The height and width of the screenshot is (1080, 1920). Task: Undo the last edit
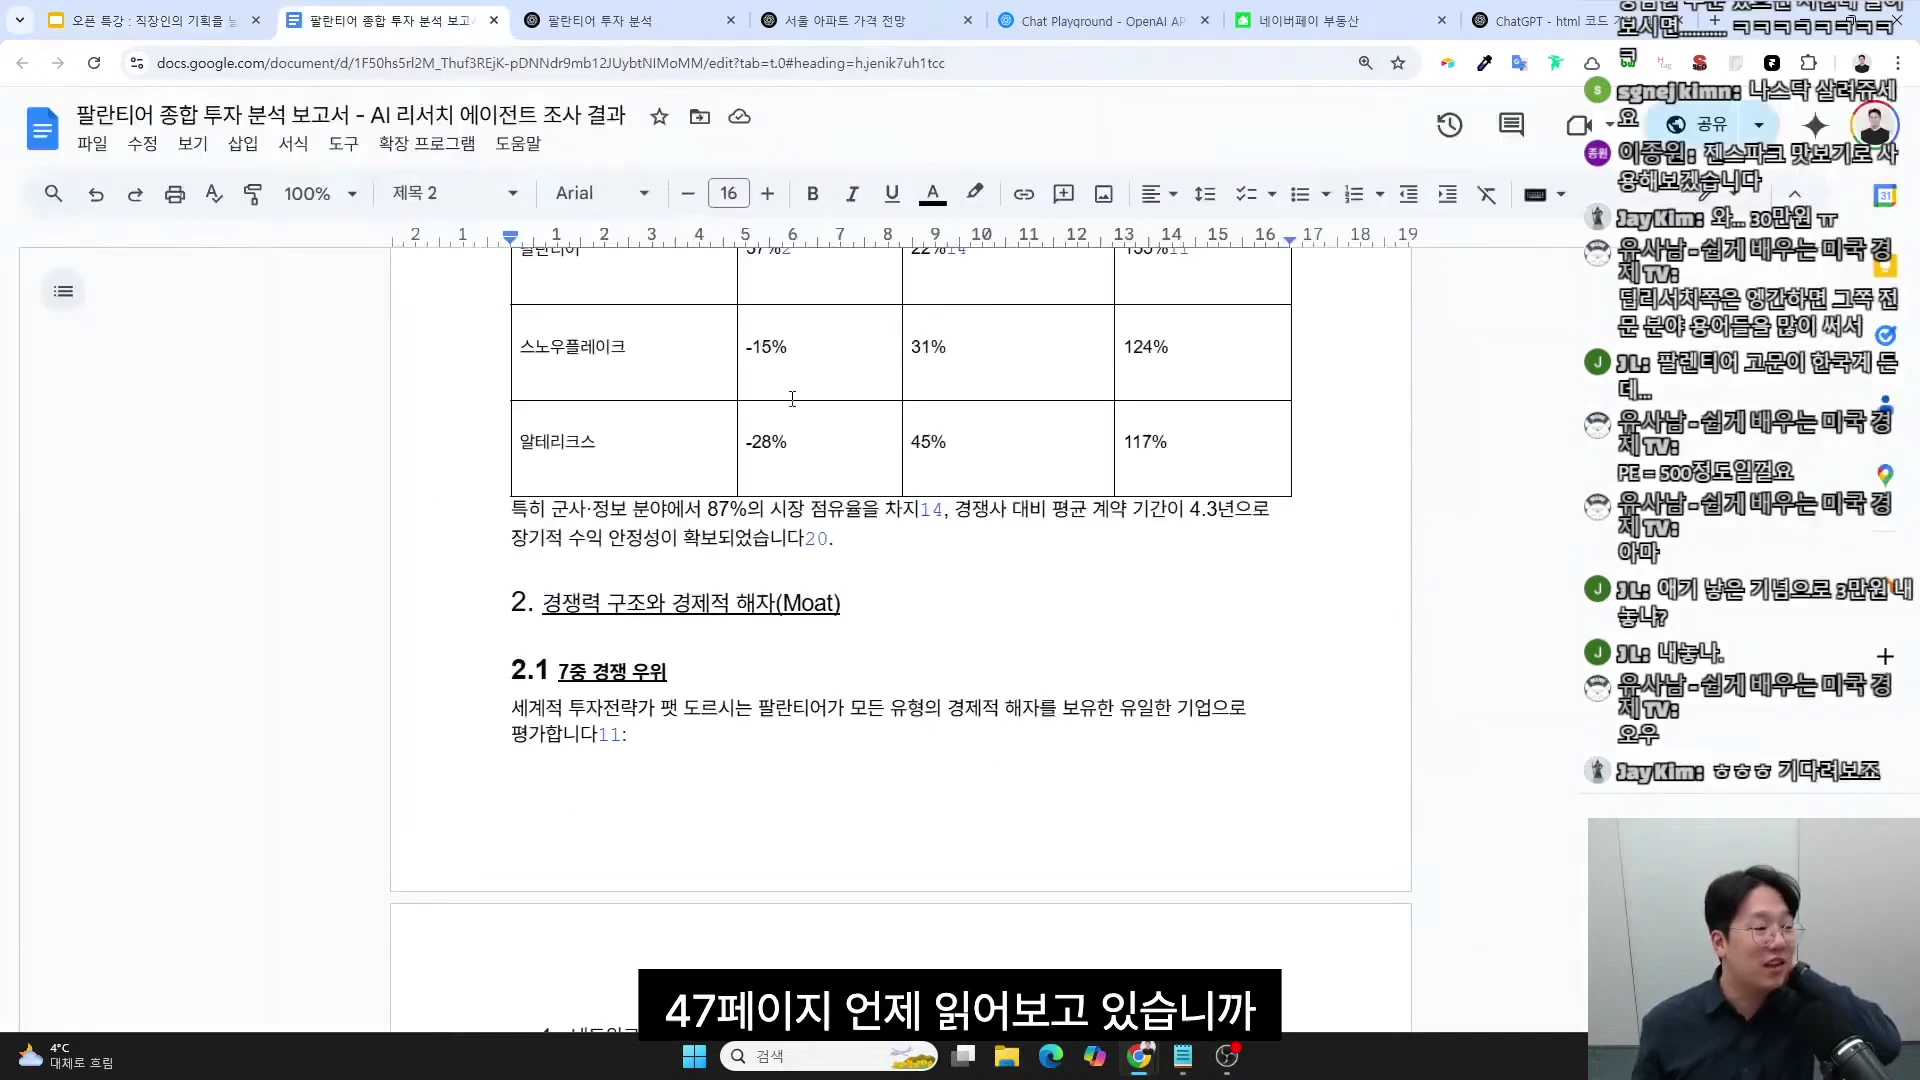click(96, 194)
